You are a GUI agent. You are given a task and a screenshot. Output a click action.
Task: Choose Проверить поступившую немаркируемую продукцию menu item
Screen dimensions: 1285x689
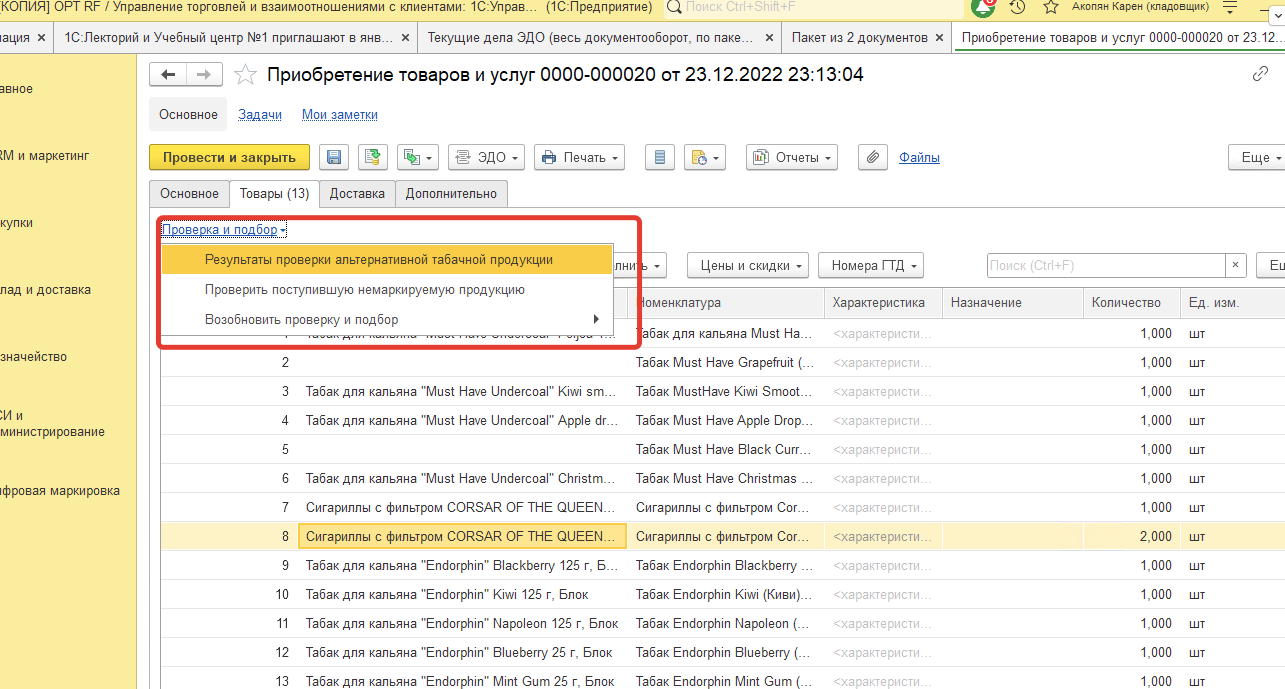tap(364, 290)
